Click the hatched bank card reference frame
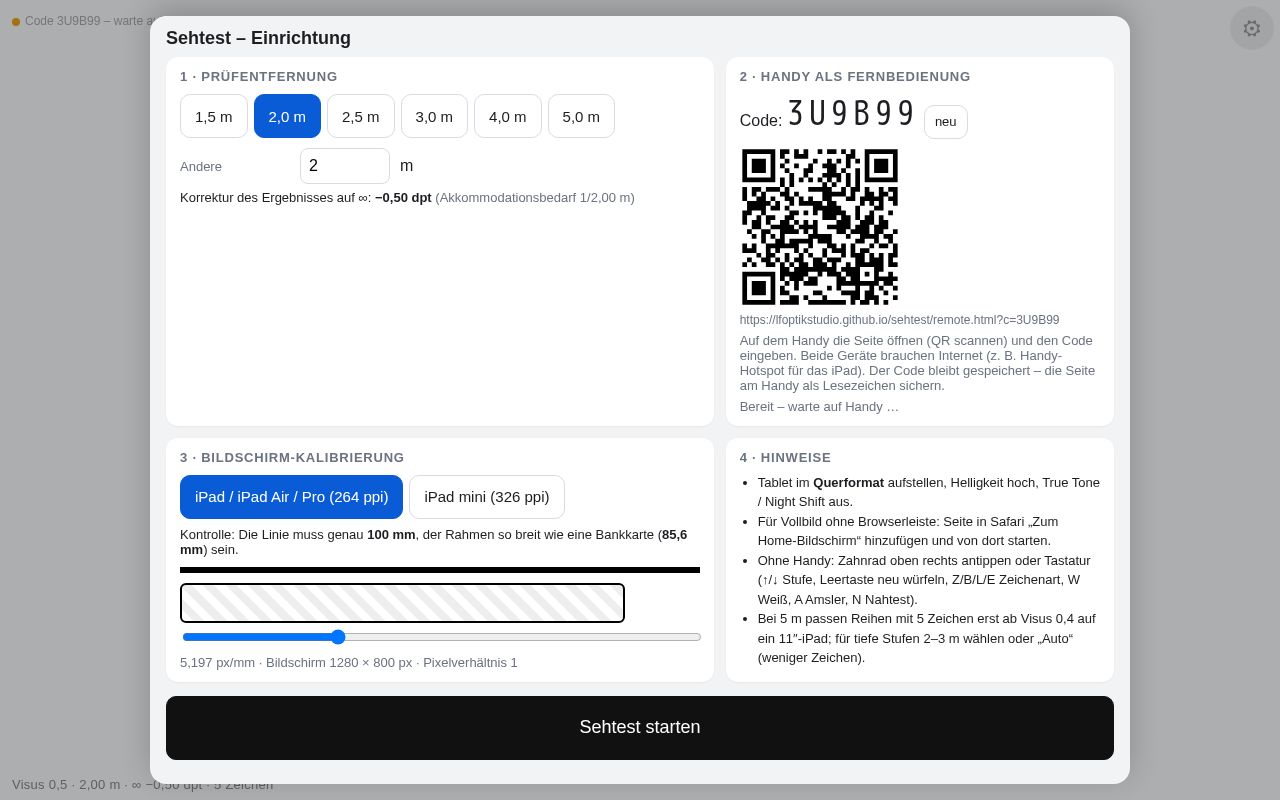The height and width of the screenshot is (800, 1280). 402,603
